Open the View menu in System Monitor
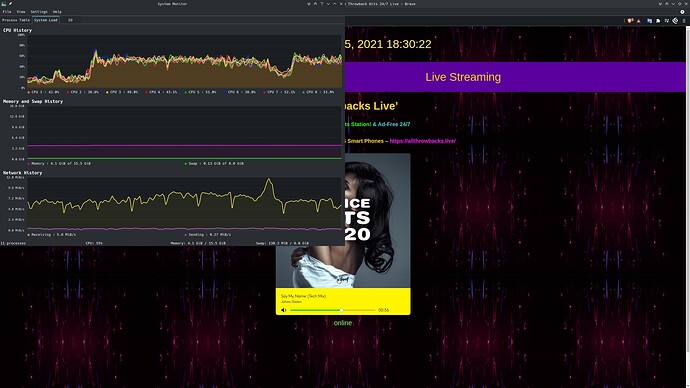 coord(21,12)
